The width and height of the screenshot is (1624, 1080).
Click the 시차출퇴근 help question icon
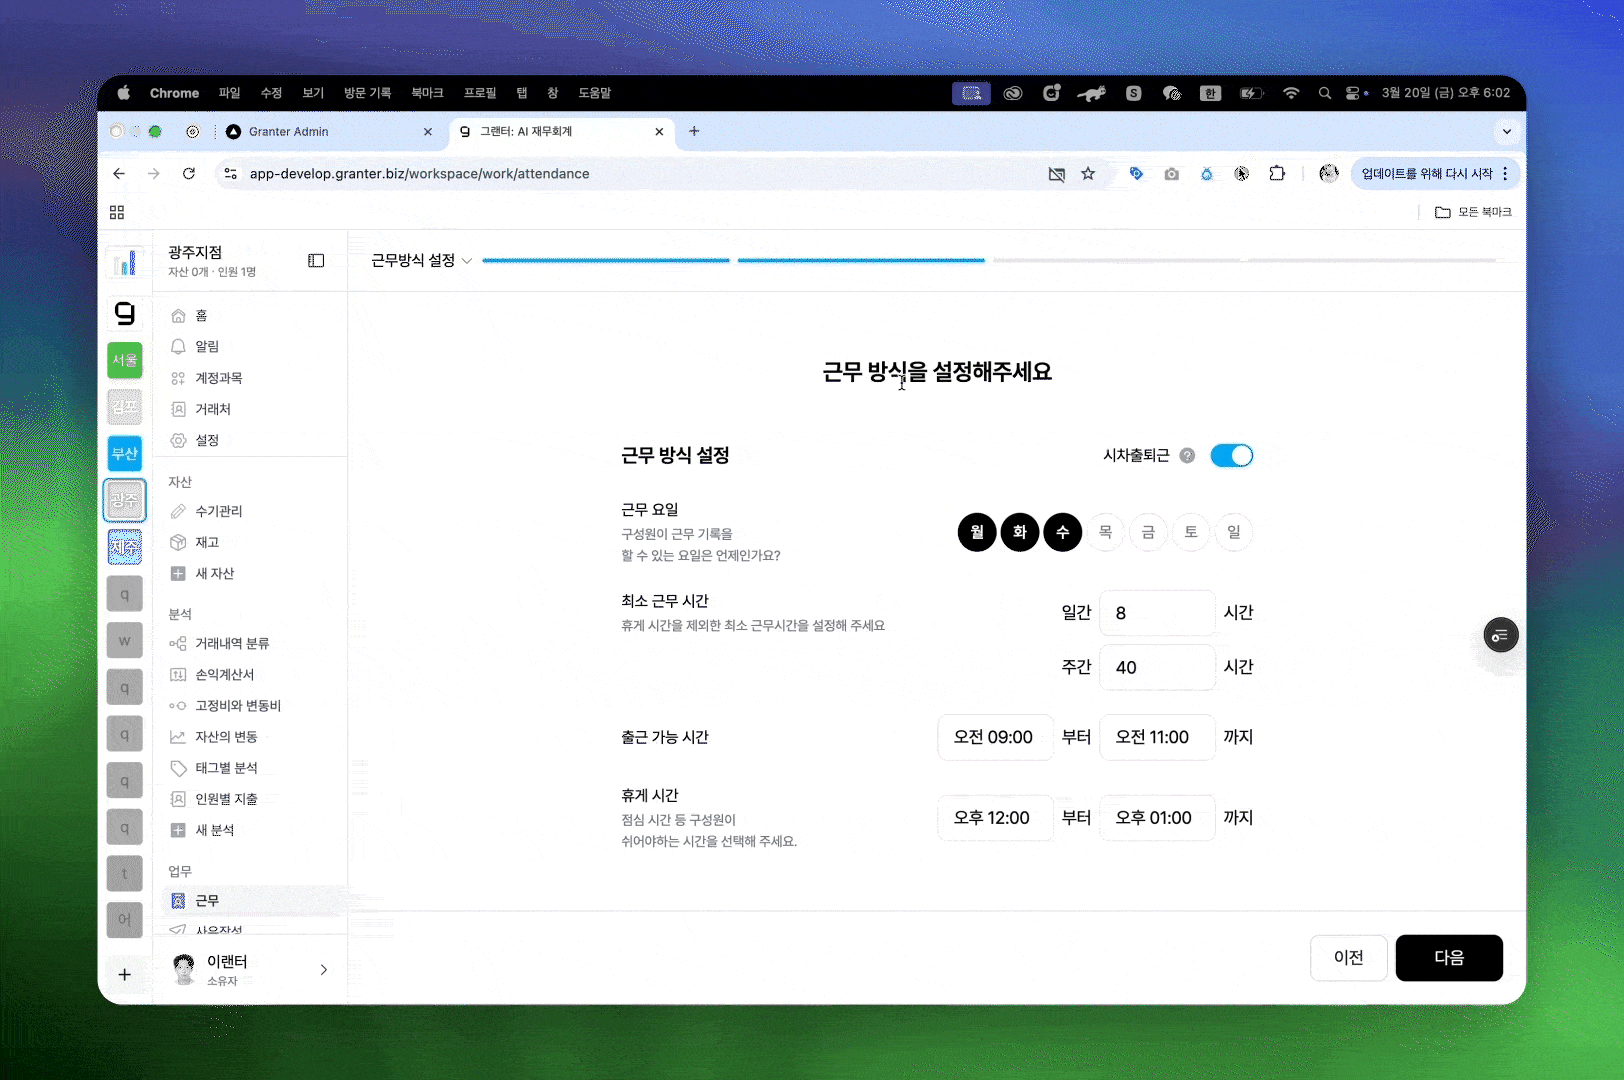click(x=1187, y=456)
